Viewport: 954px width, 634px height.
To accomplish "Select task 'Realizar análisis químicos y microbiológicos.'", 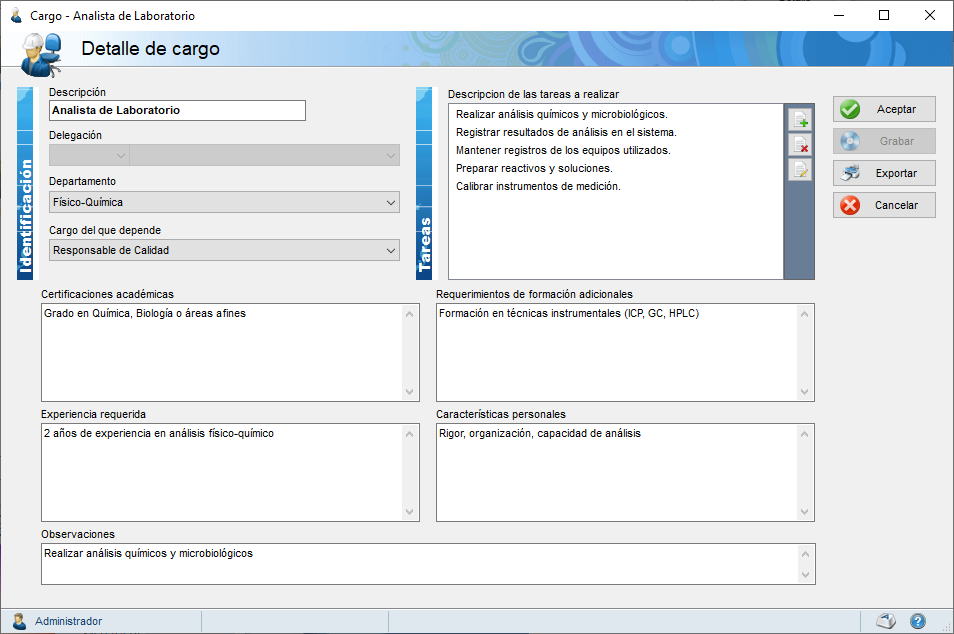I will coord(562,114).
